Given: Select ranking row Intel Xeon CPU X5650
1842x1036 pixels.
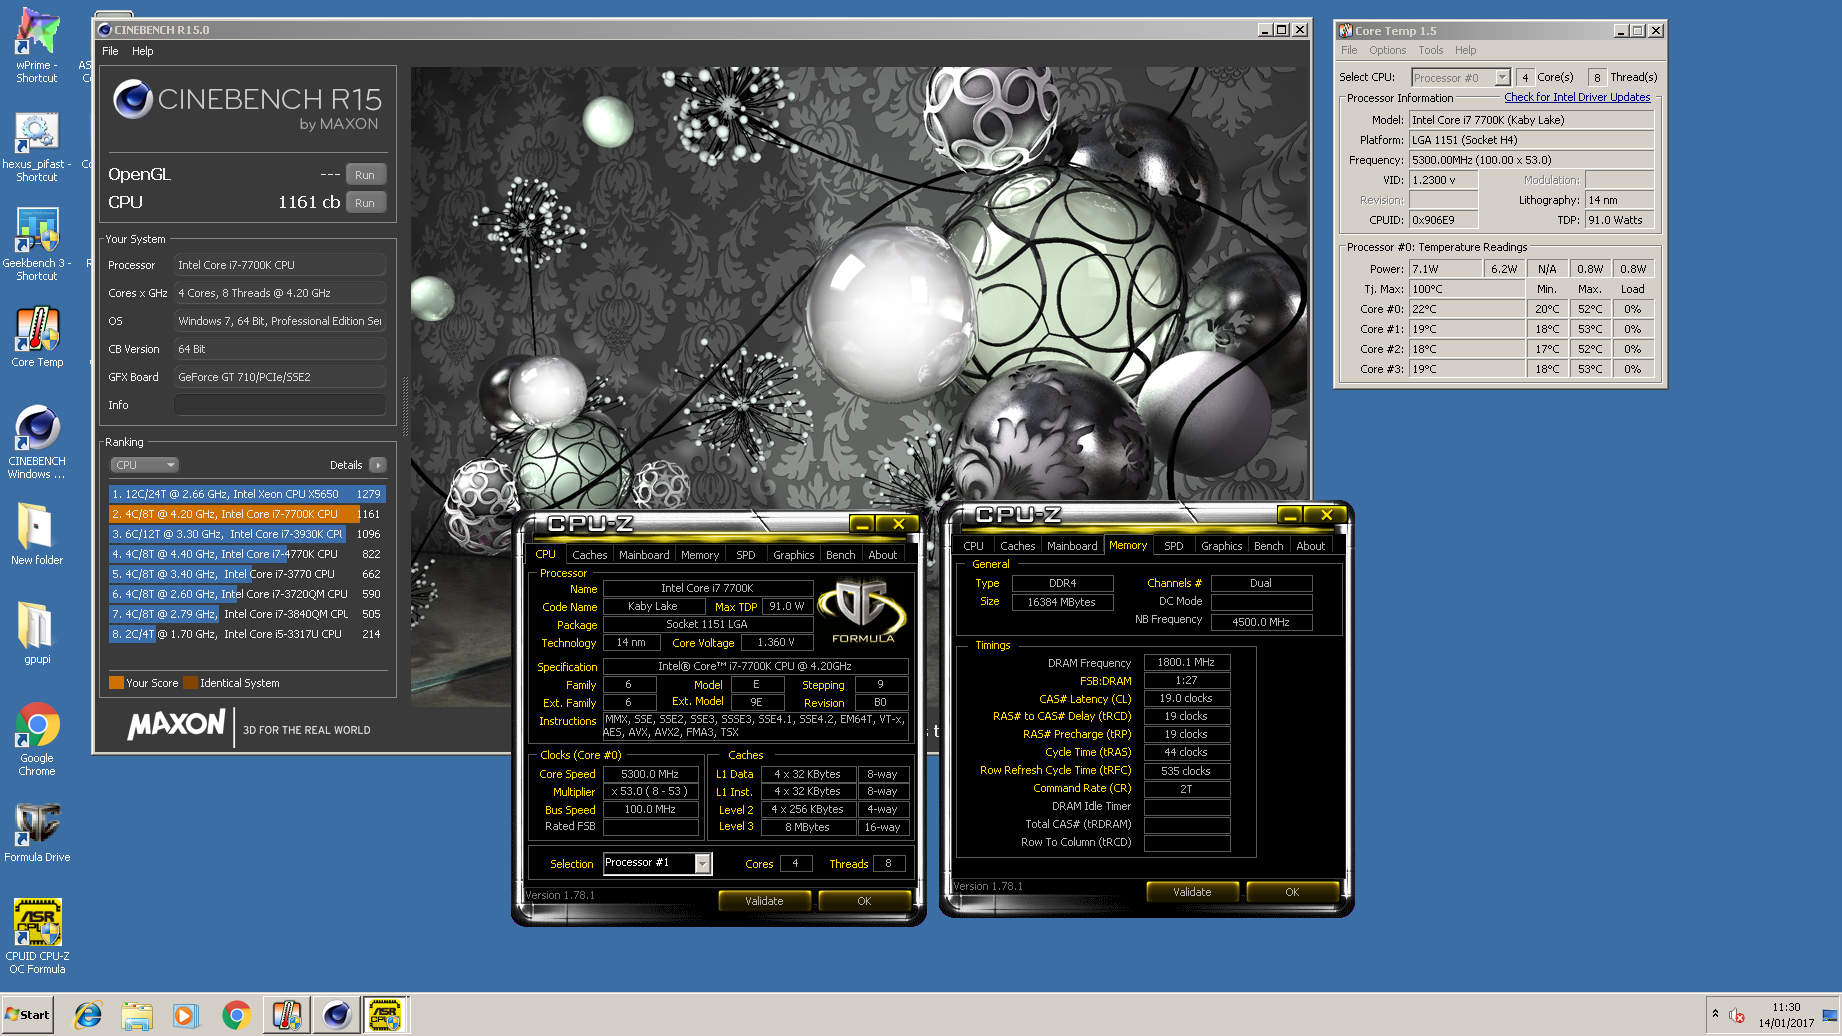Looking at the screenshot, I should 247,494.
